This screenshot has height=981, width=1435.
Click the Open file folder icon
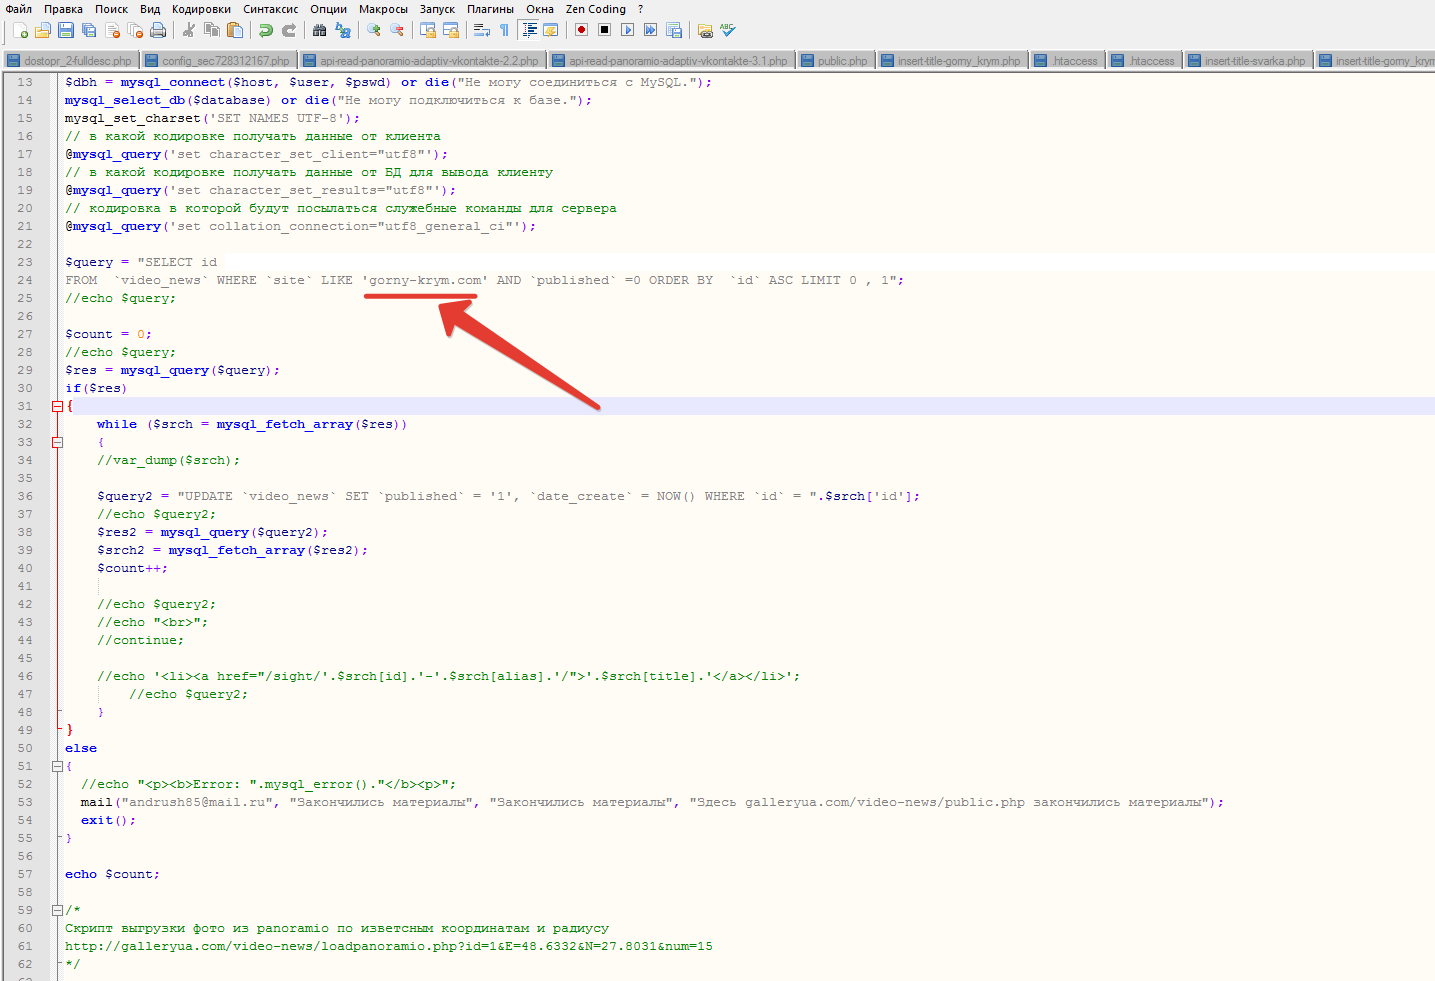pyautogui.click(x=42, y=30)
